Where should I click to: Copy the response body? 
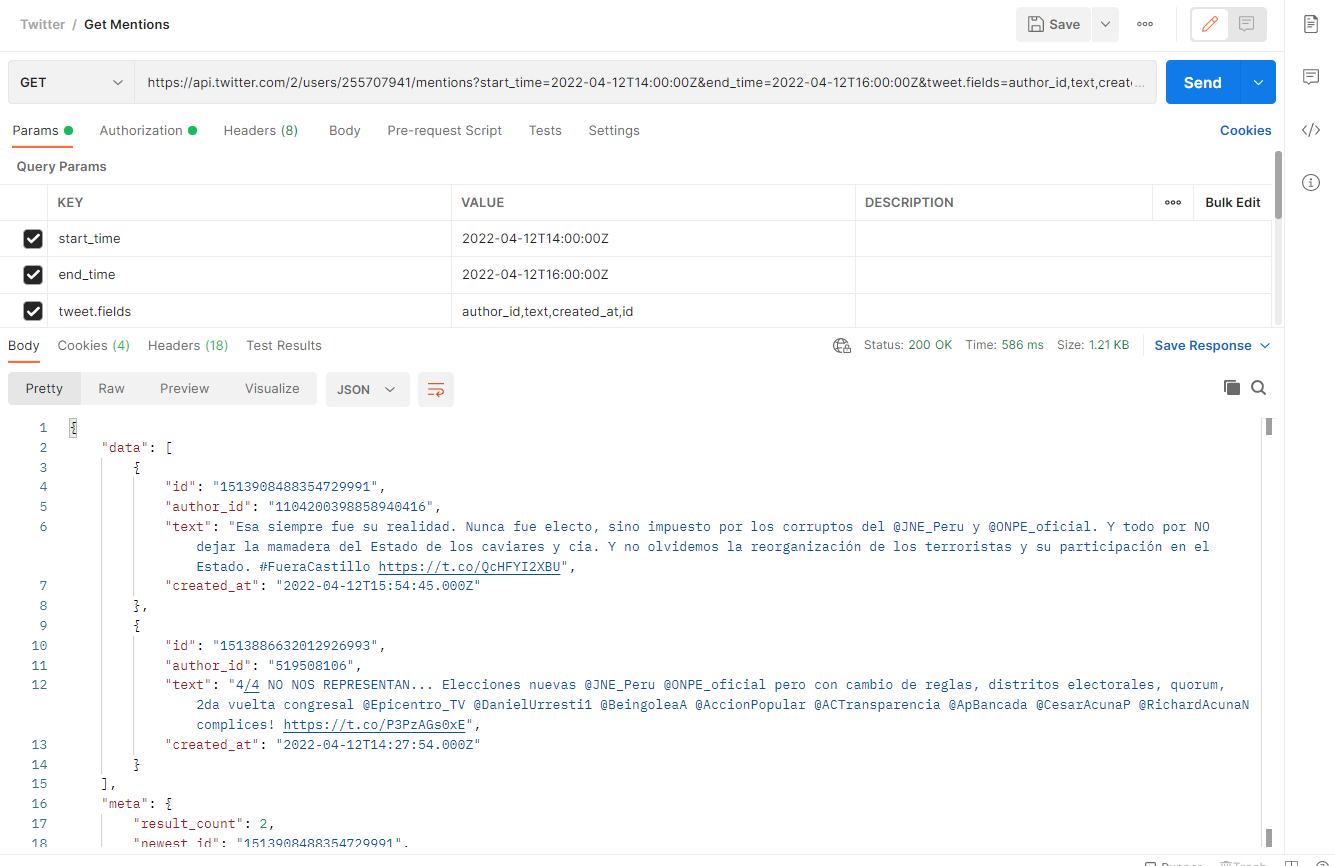coord(1232,387)
